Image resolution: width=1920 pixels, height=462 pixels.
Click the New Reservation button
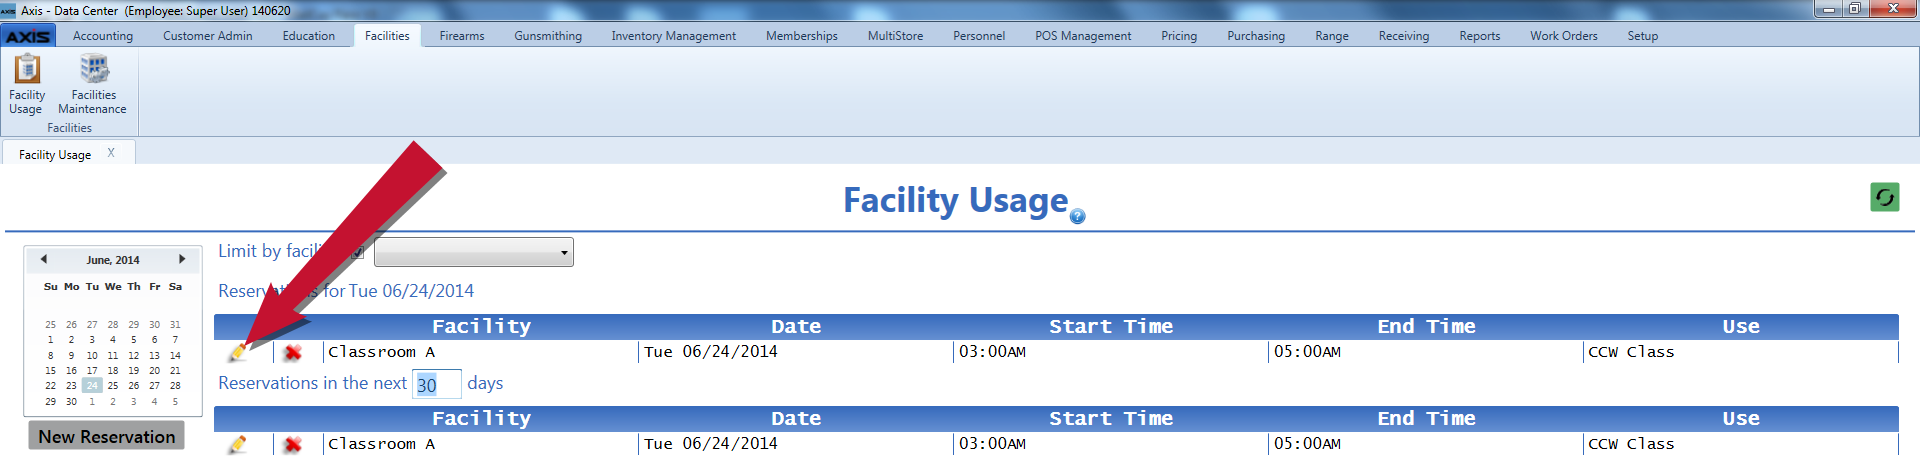point(107,437)
